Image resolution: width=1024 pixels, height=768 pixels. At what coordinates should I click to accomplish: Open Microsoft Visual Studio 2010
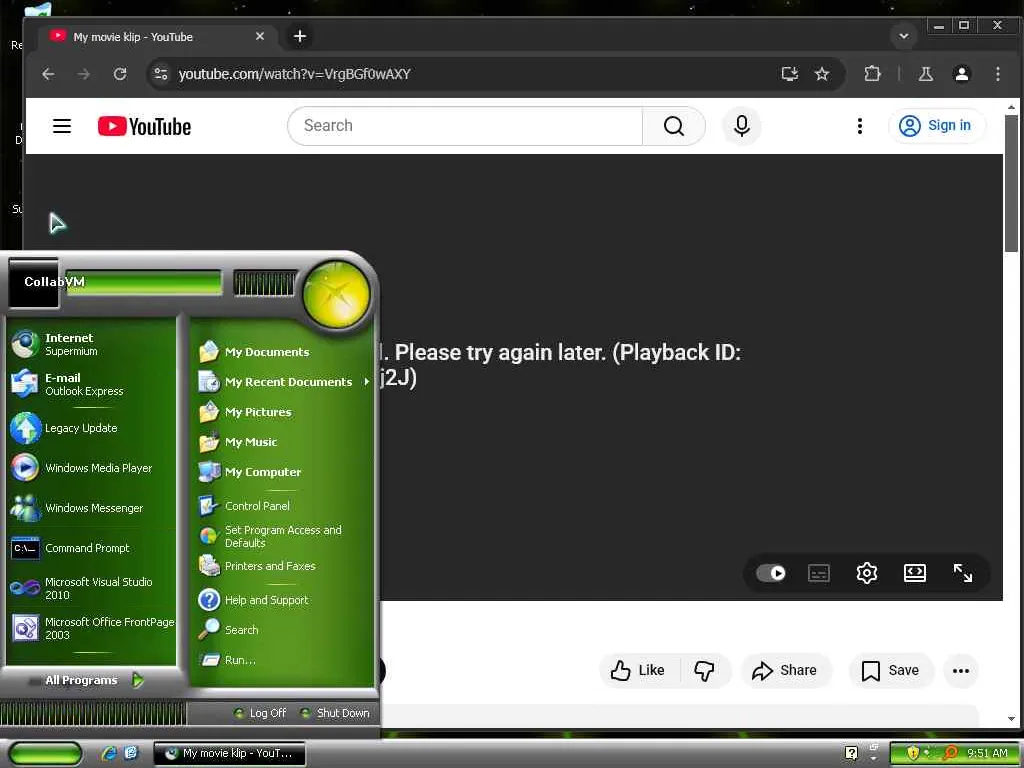point(91,588)
